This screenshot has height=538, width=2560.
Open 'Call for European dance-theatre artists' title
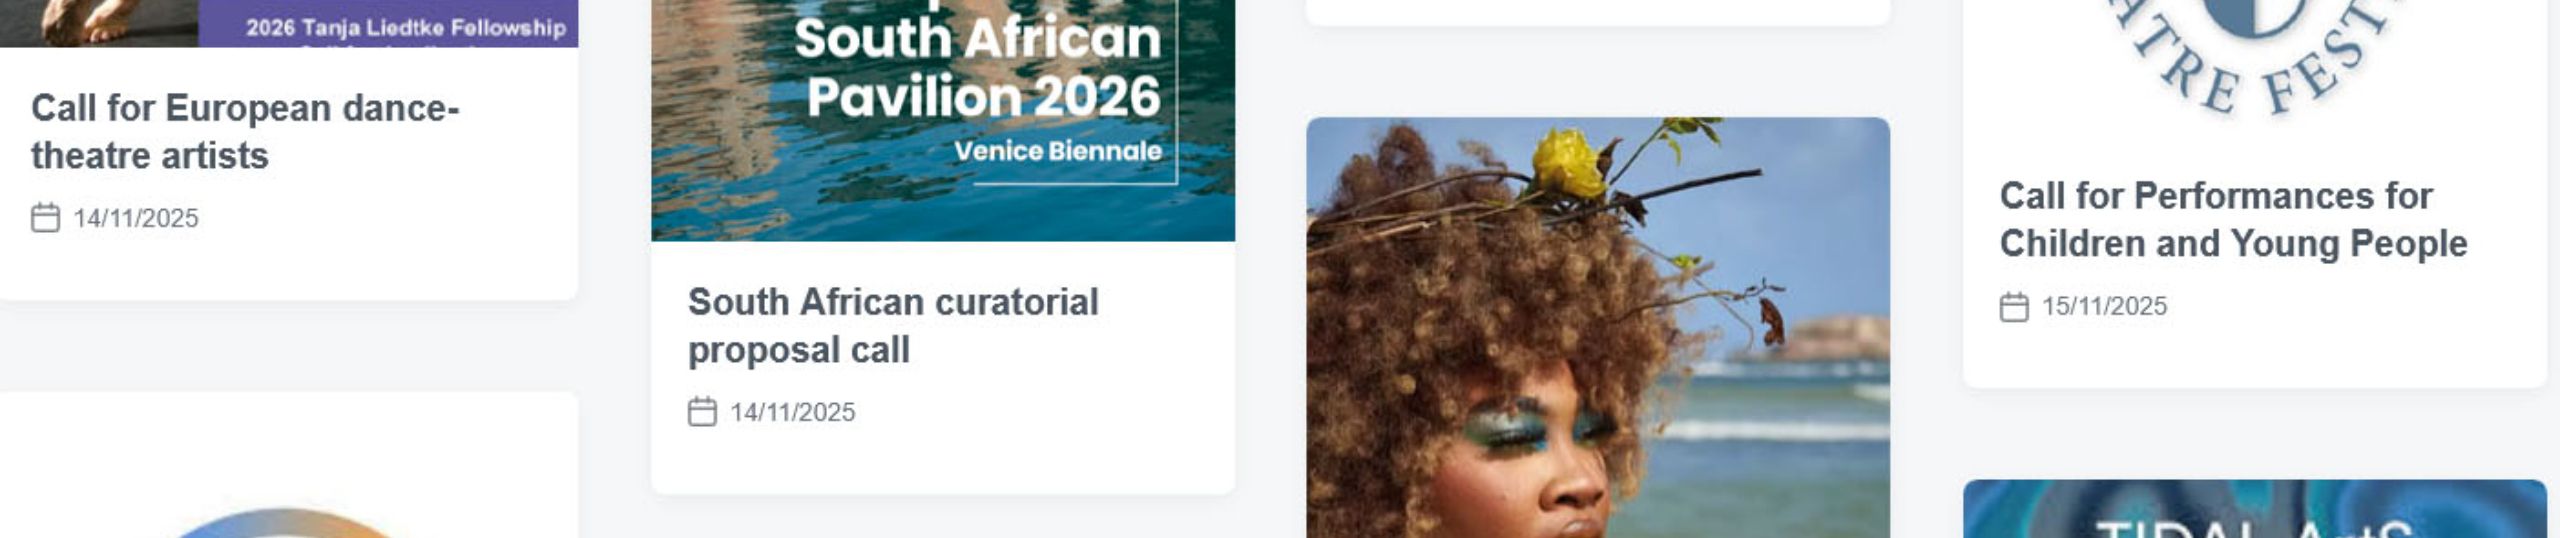(x=245, y=132)
